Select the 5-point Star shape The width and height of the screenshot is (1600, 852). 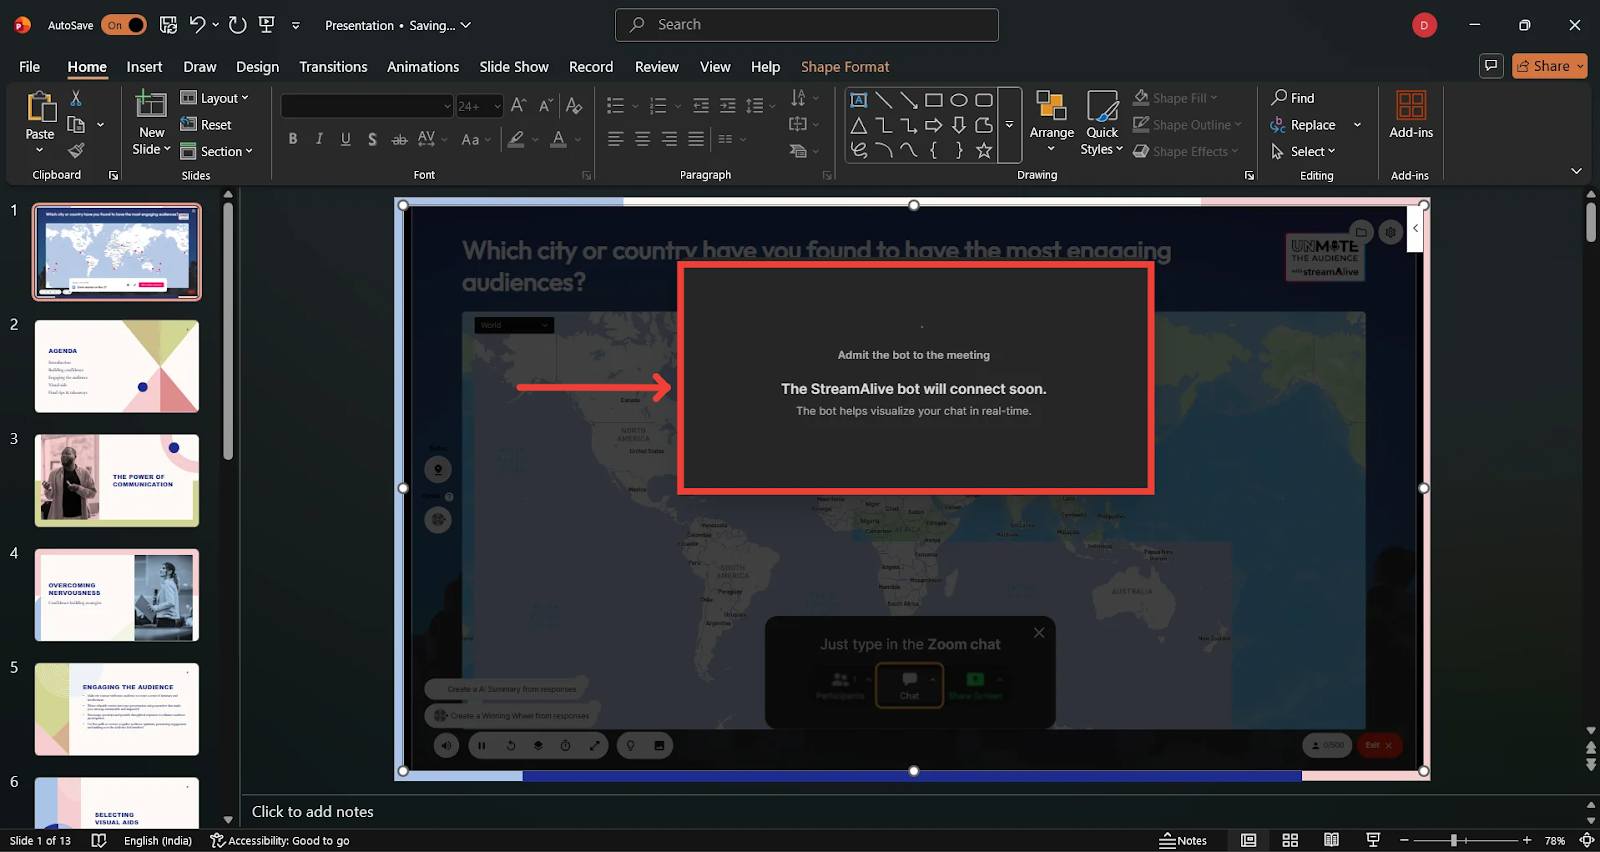point(984,150)
